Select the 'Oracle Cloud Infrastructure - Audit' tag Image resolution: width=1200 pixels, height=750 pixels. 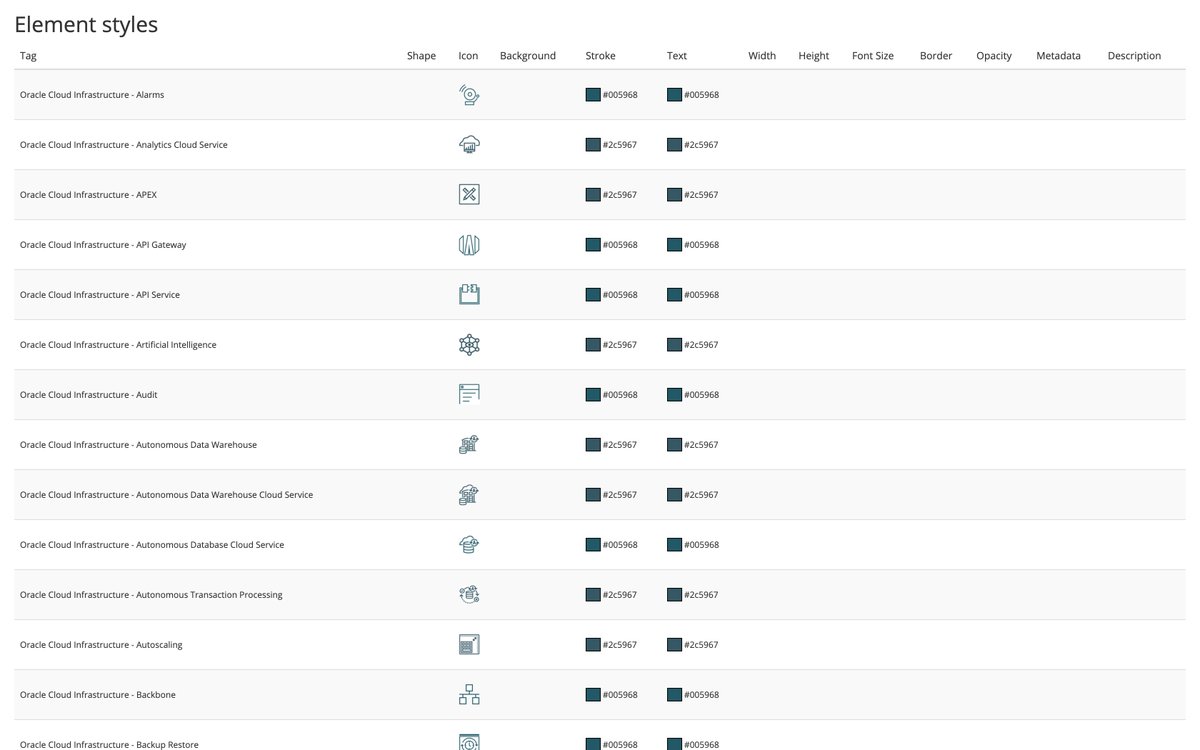89,395
